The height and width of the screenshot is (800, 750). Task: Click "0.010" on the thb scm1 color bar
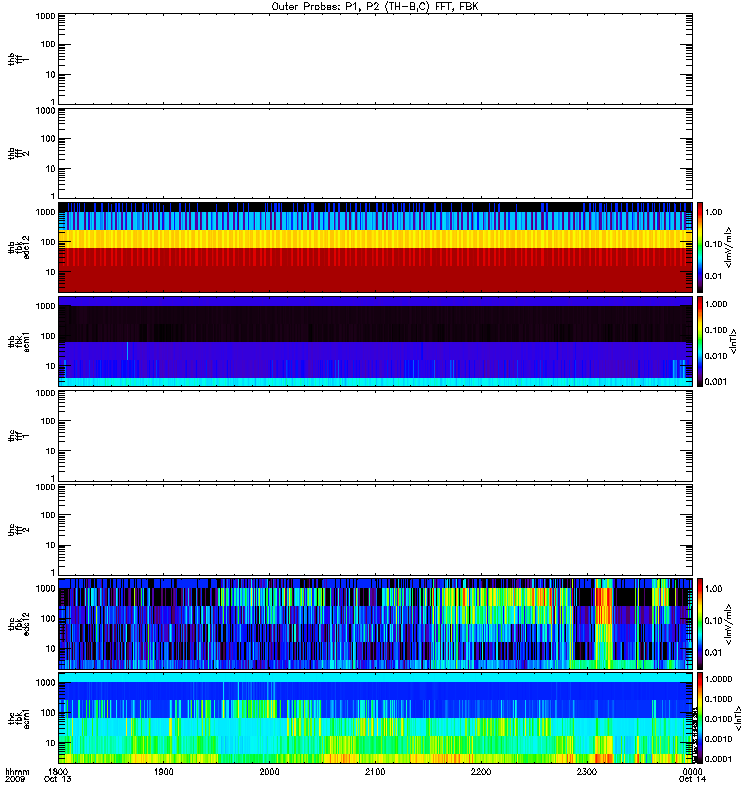716,356
